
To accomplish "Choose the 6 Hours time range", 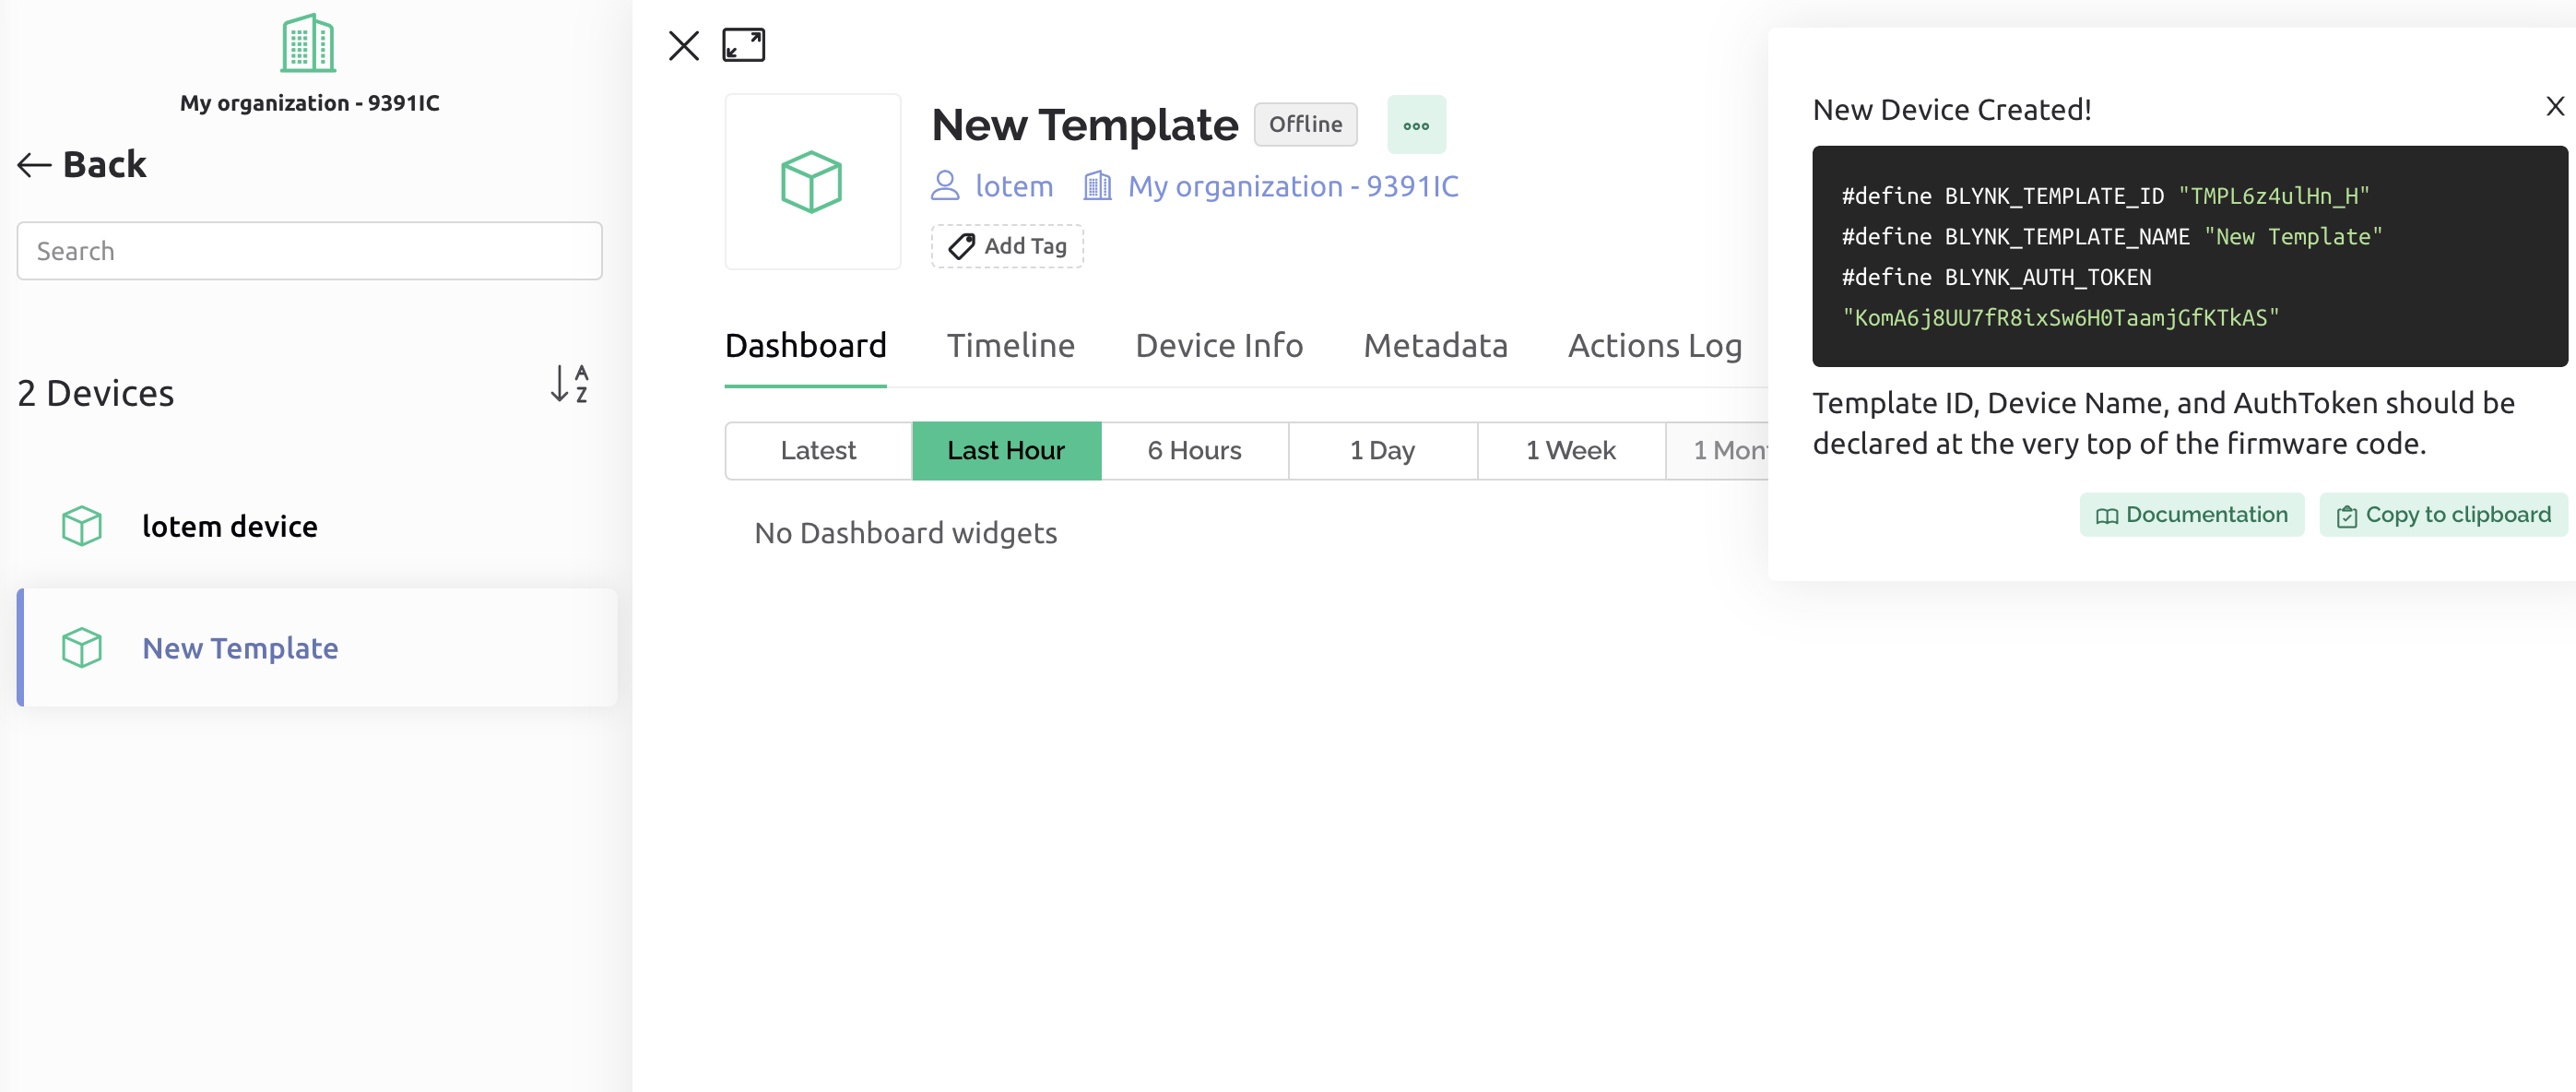I will [1194, 451].
